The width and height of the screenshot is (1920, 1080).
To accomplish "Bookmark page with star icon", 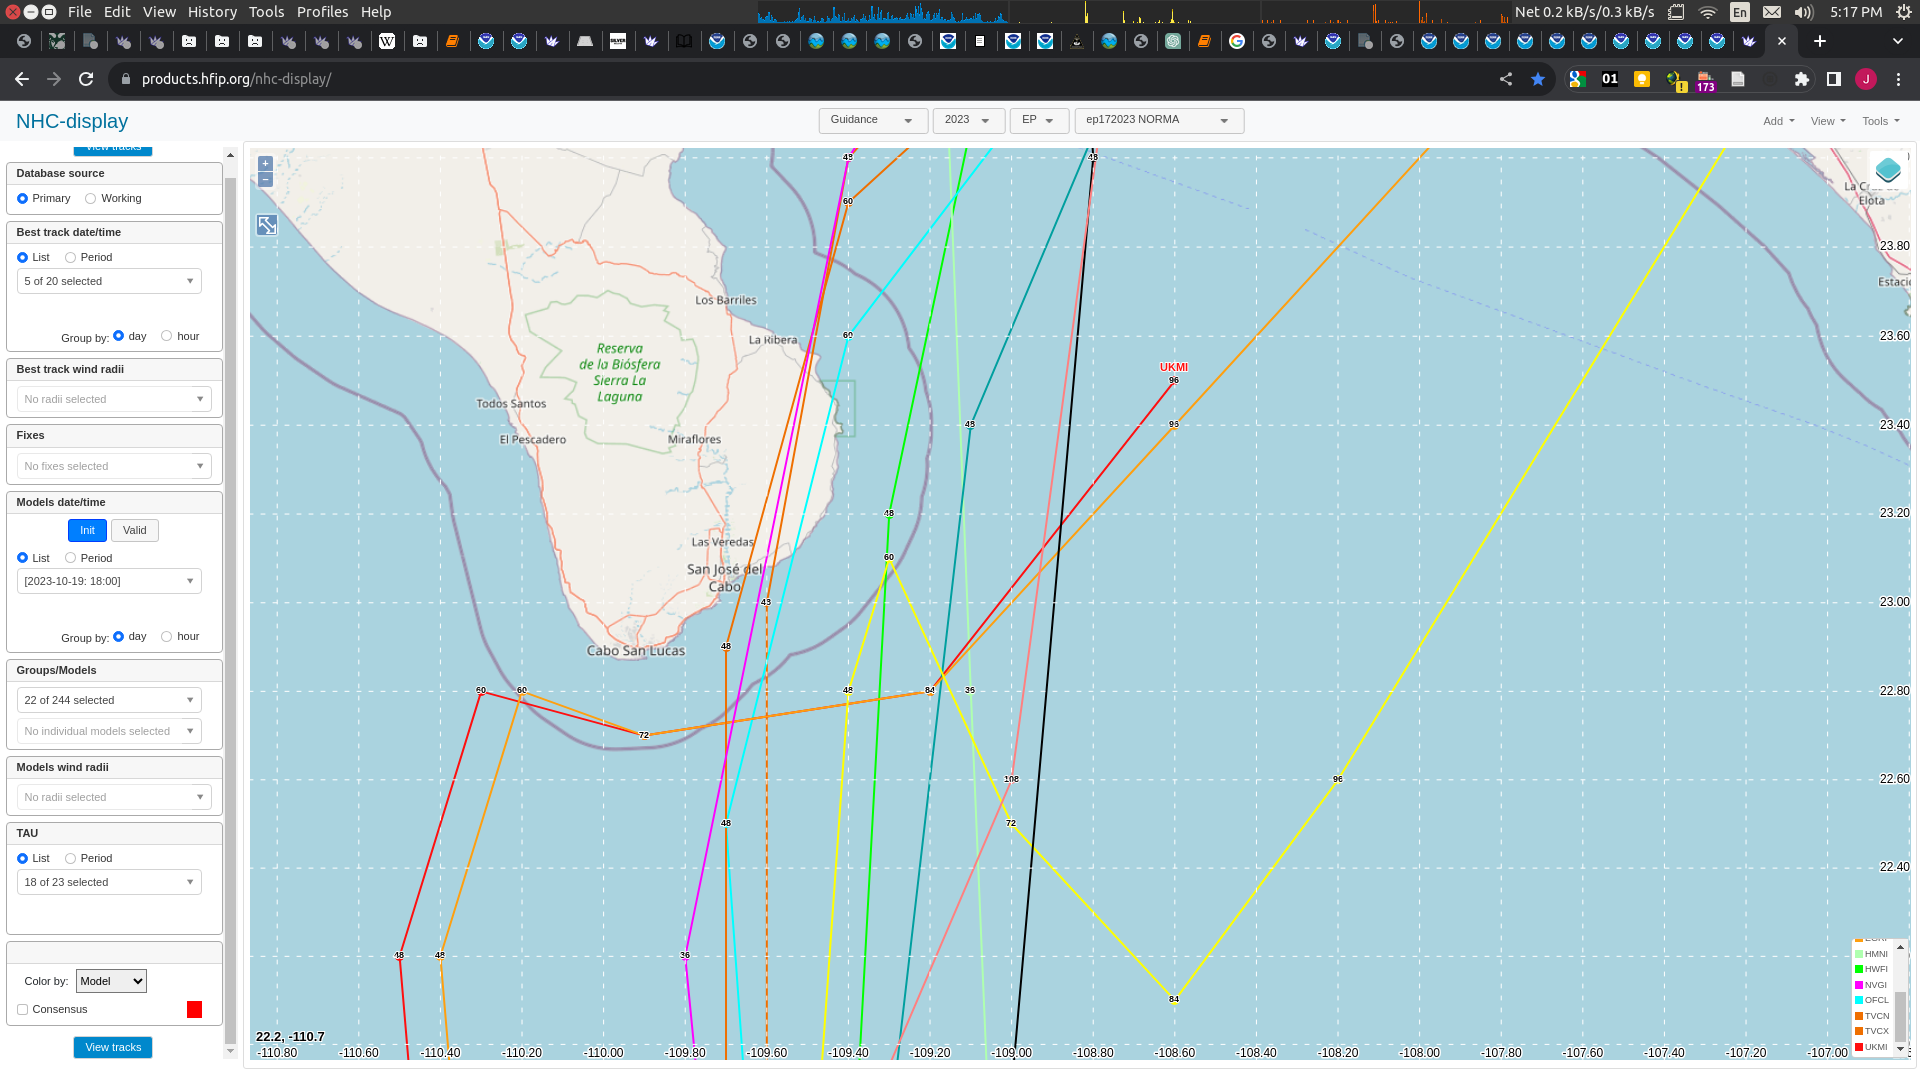I will point(1538,79).
